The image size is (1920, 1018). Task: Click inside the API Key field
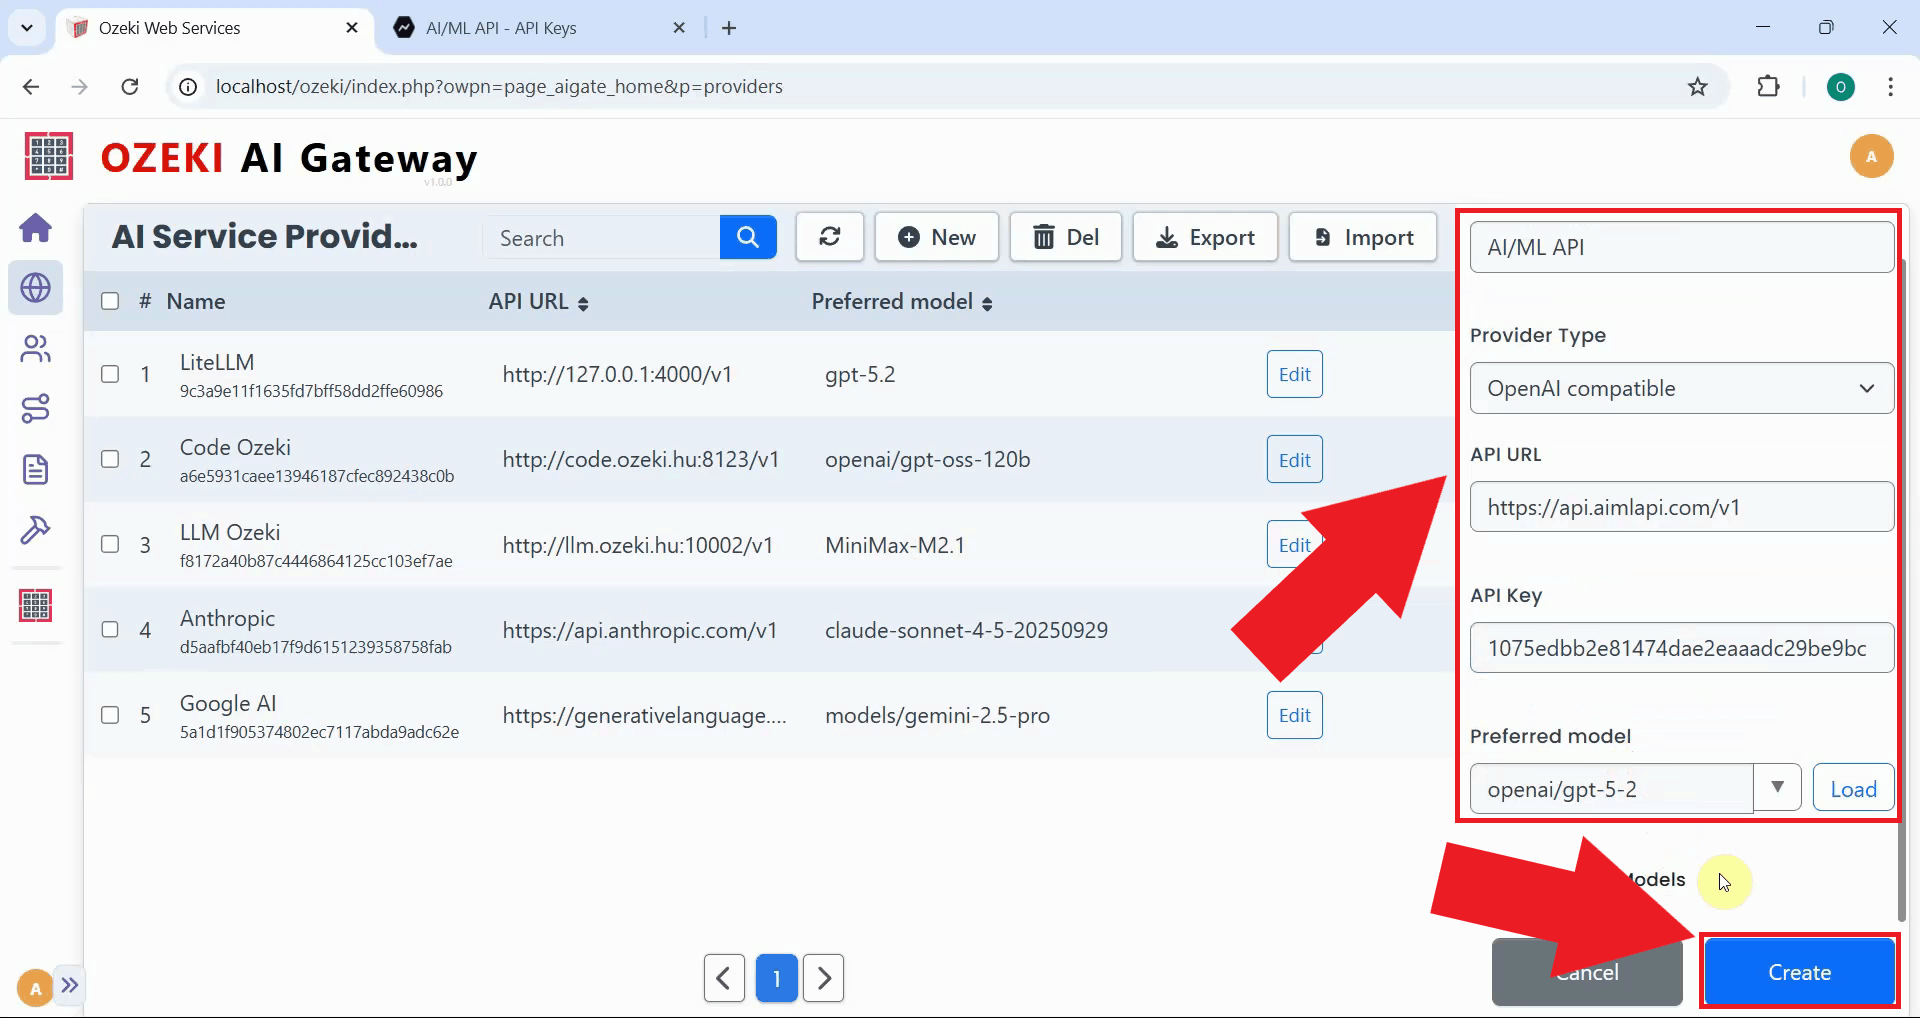coord(1680,647)
